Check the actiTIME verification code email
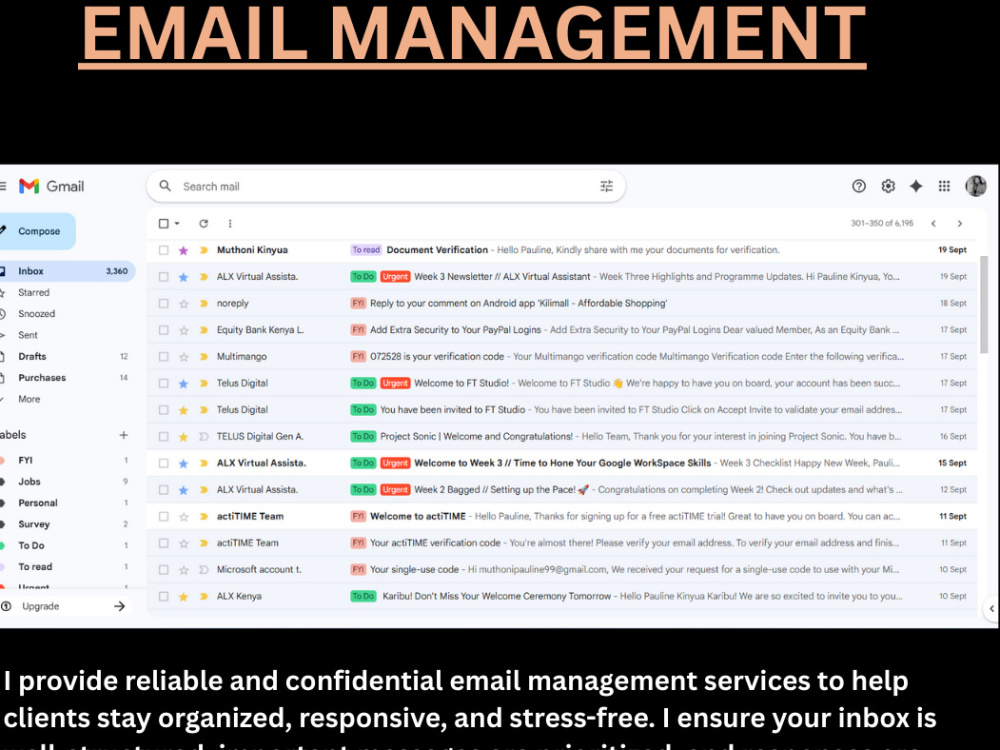Image resolution: width=1000 pixels, height=750 pixels. pyautogui.click(x=164, y=543)
